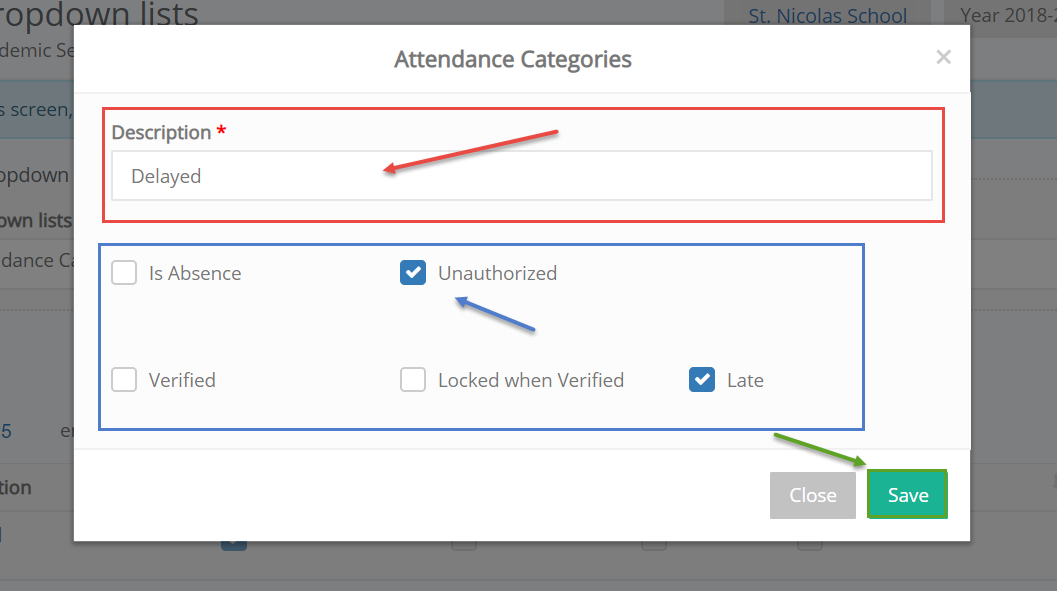Enable the Is Absence checkbox
1057x591 pixels.
click(124, 273)
